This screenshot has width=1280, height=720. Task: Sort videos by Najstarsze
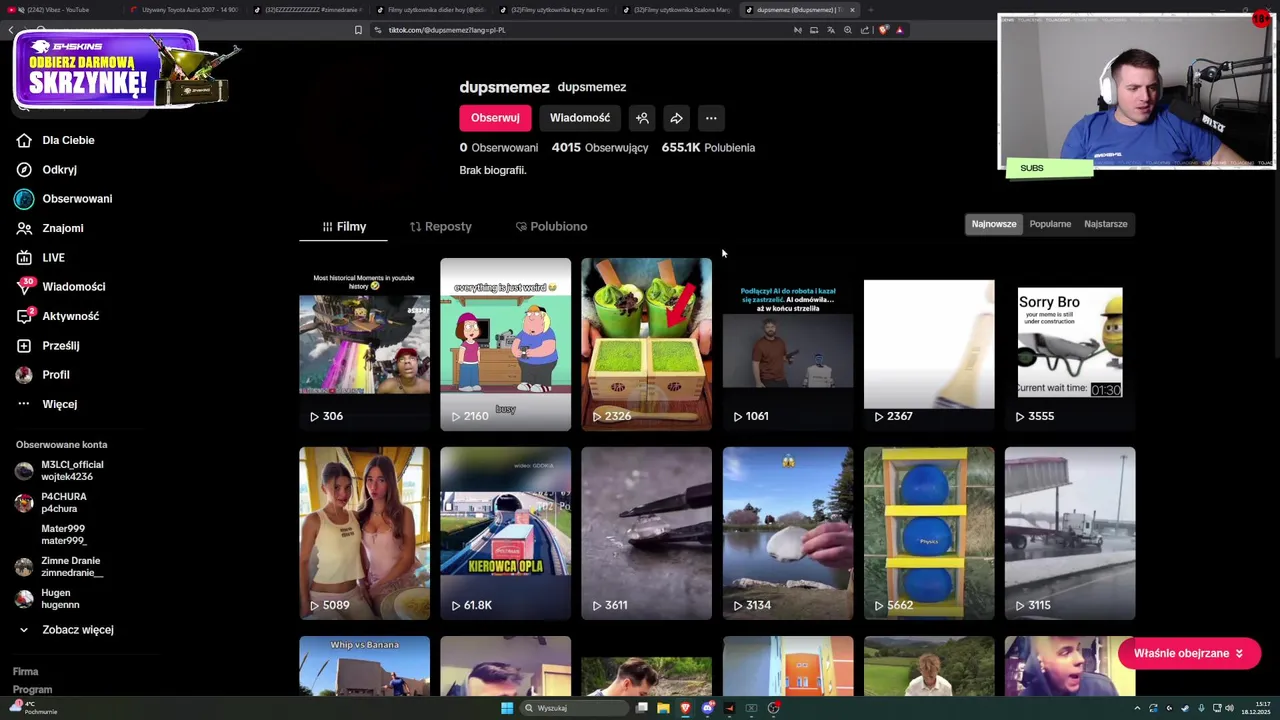click(x=1105, y=224)
